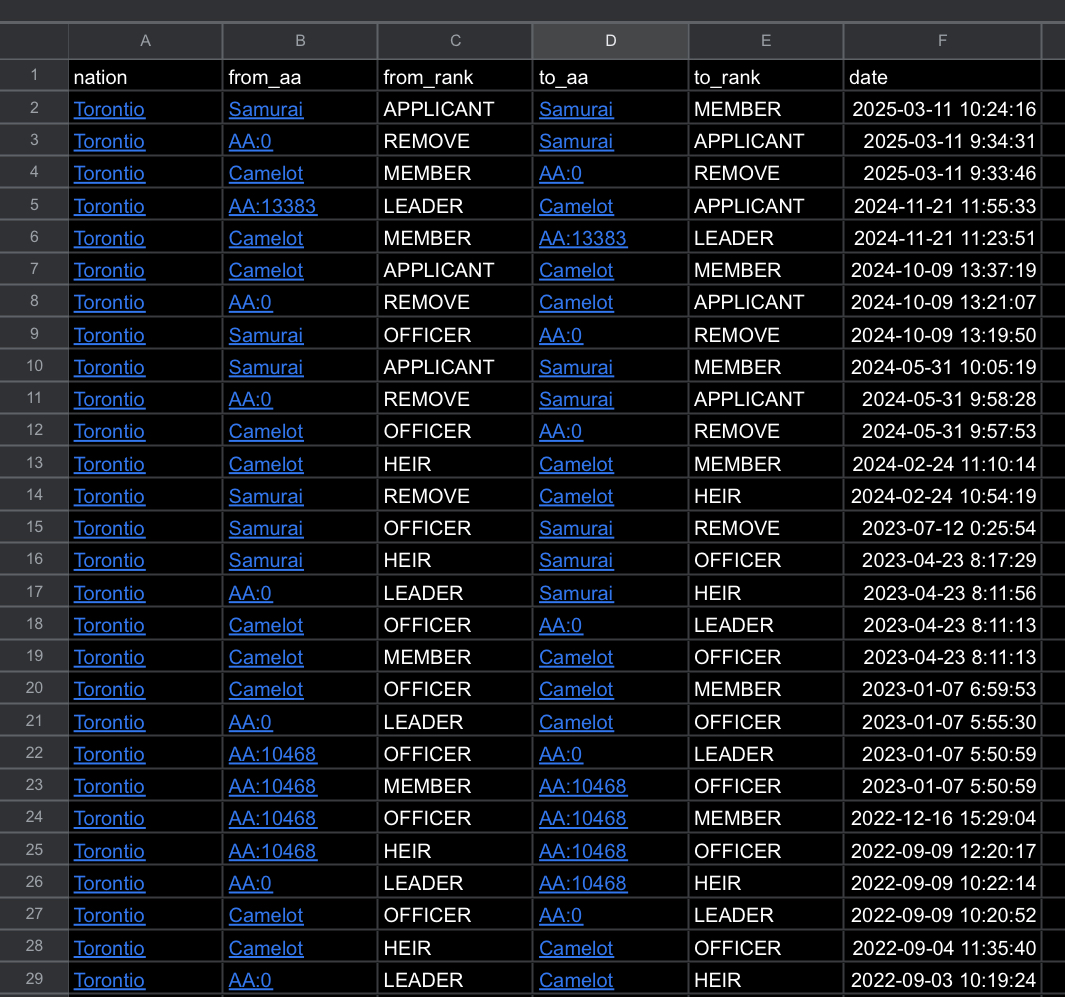Image resolution: width=1065 pixels, height=997 pixels.
Task: Select row 15 header number
Action: click(34, 527)
